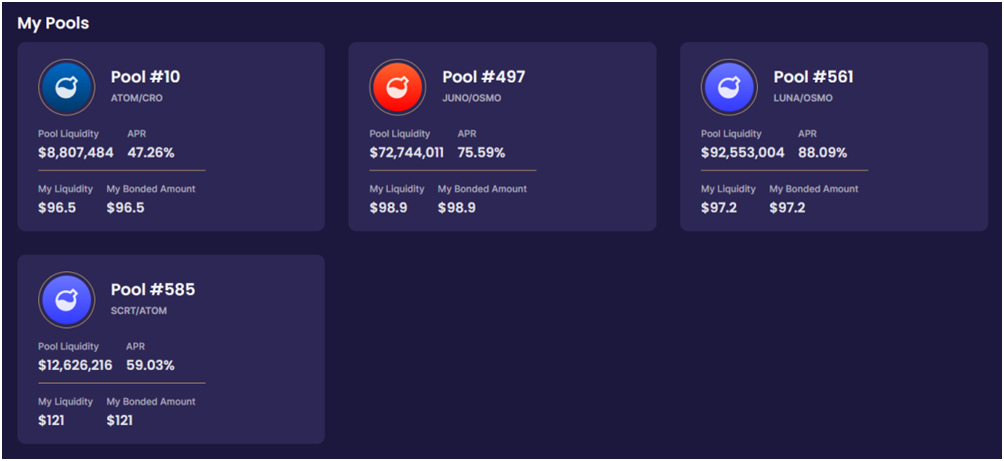Click the 75.59% APR value
Viewport: 1004px width, 461px height.
click(481, 153)
